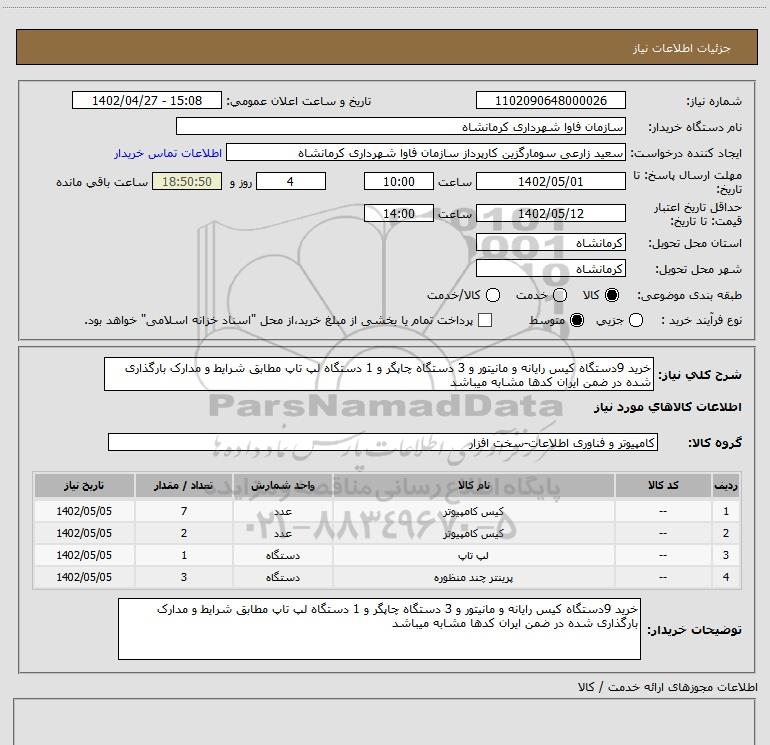Click the request creator name field
770x745 pixels.
pos(426,153)
